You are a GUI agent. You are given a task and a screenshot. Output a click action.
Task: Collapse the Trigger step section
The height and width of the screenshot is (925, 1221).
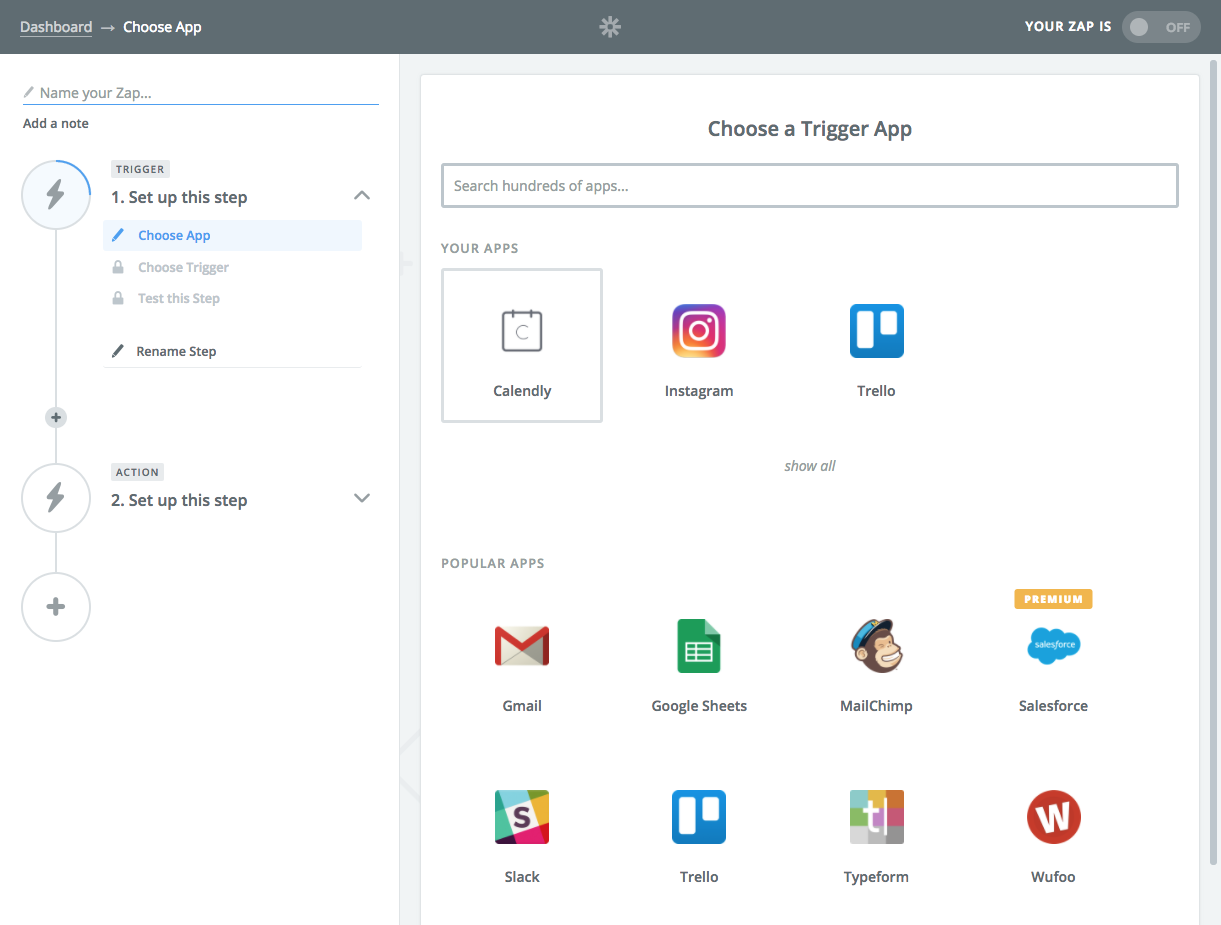tap(362, 196)
